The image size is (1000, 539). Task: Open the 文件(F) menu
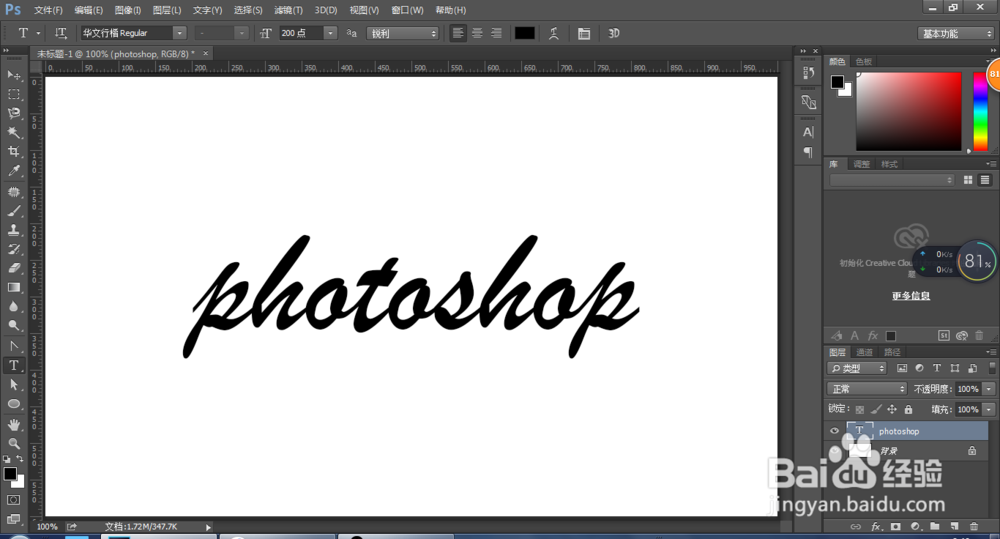pyautogui.click(x=48, y=10)
